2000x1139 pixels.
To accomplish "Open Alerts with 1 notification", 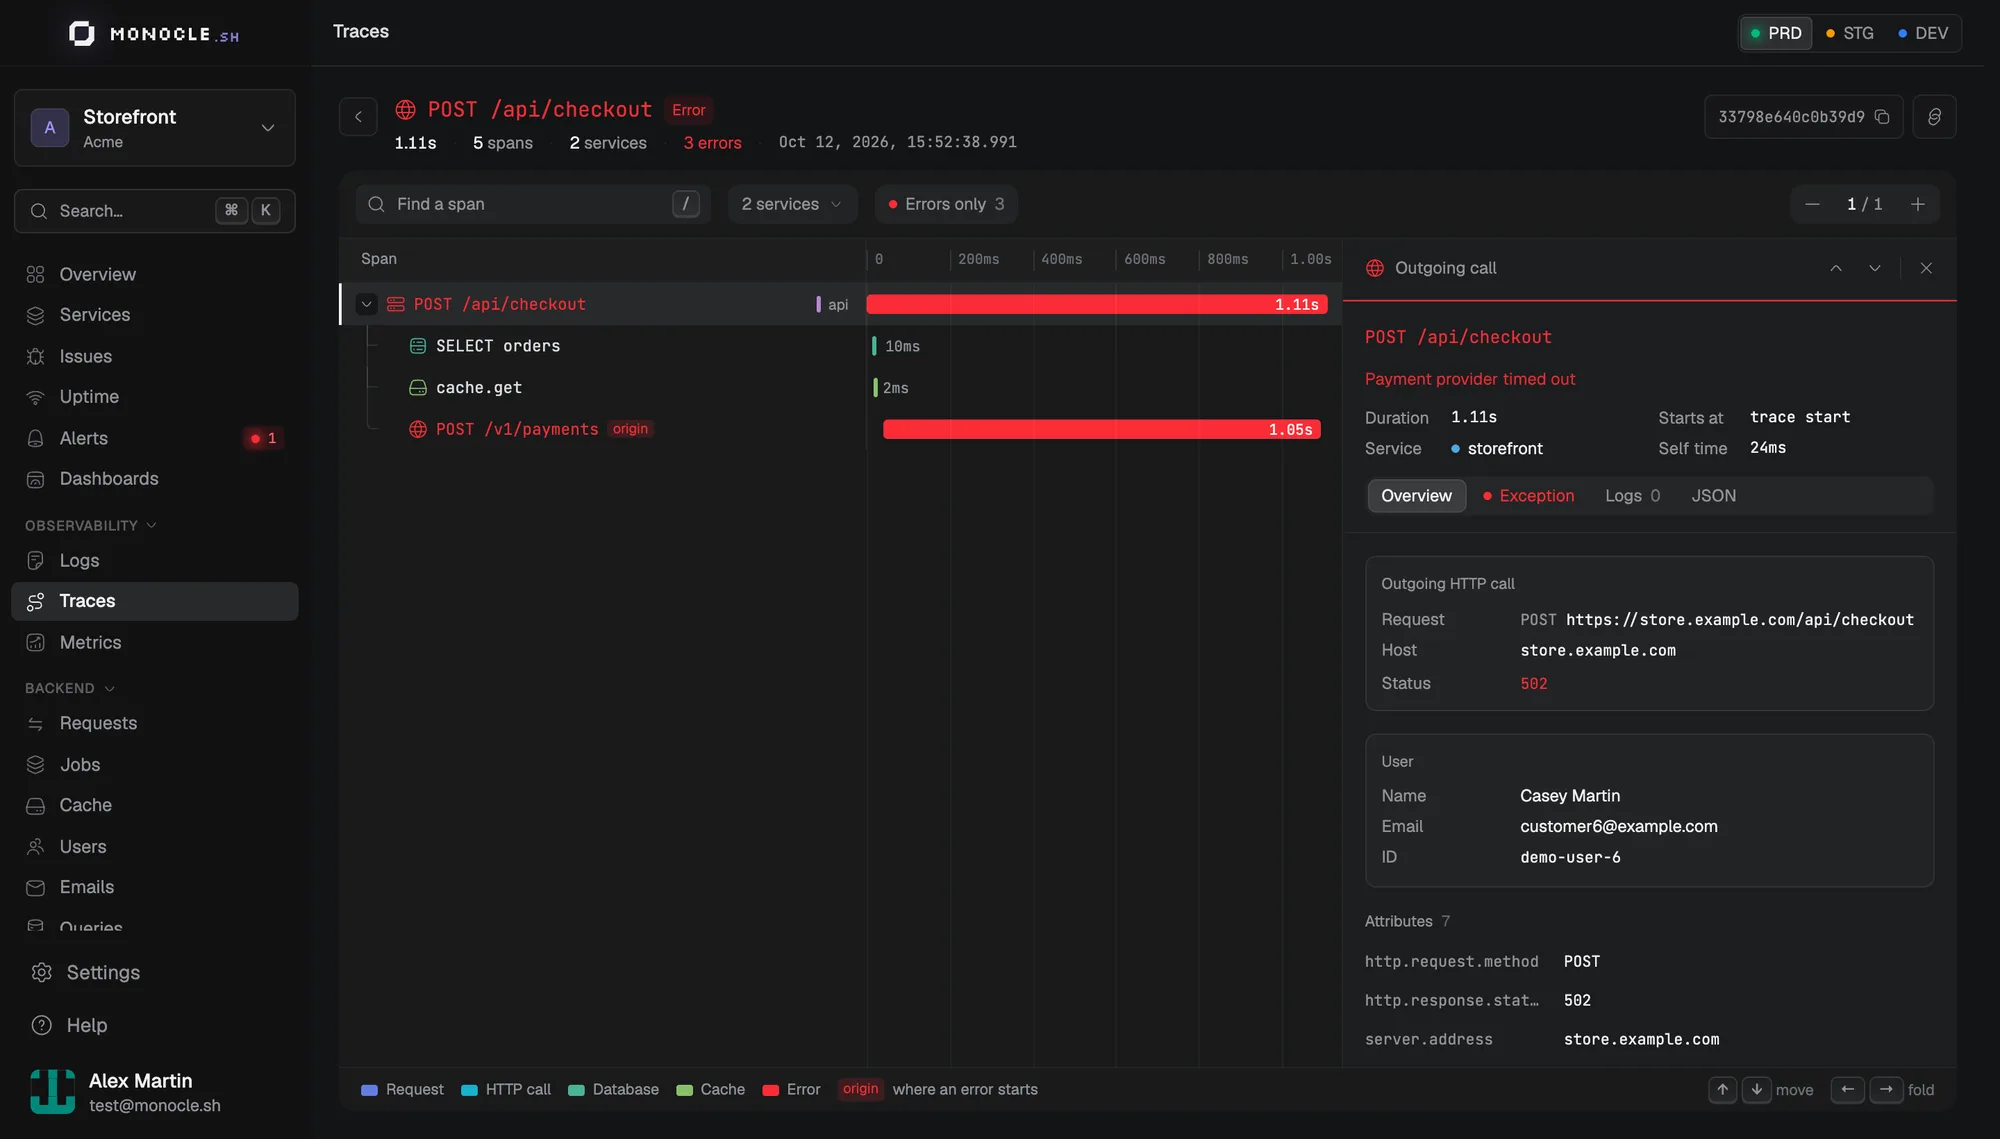I will click(x=154, y=438).
